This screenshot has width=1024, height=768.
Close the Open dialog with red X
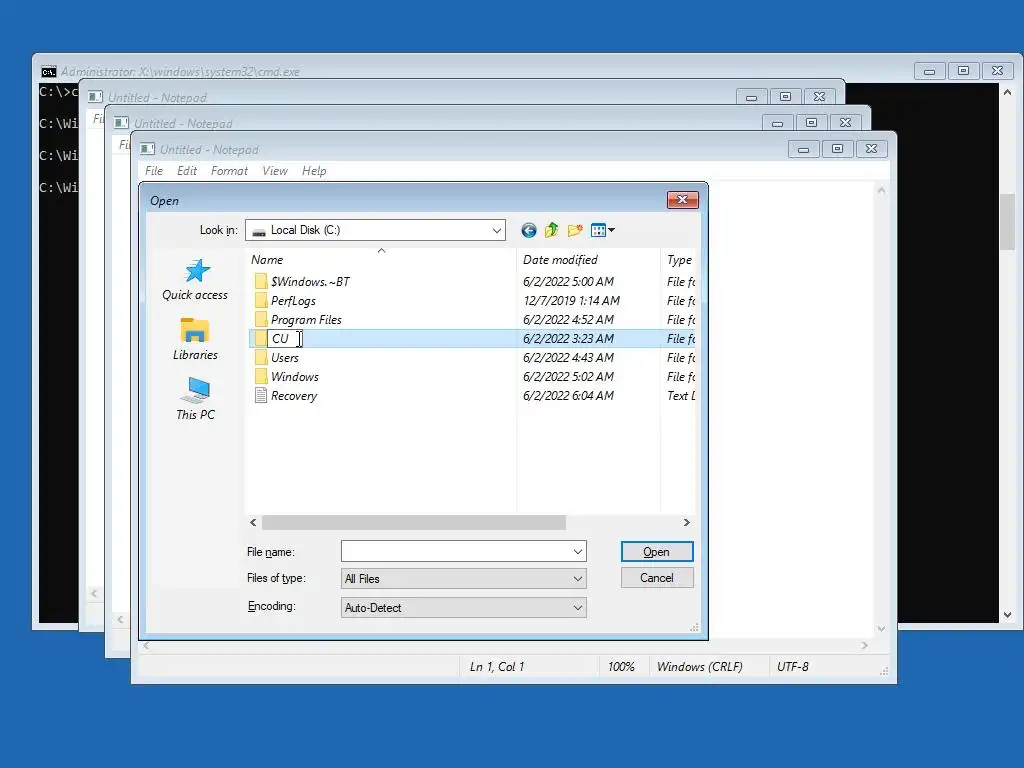click(683, 200)
